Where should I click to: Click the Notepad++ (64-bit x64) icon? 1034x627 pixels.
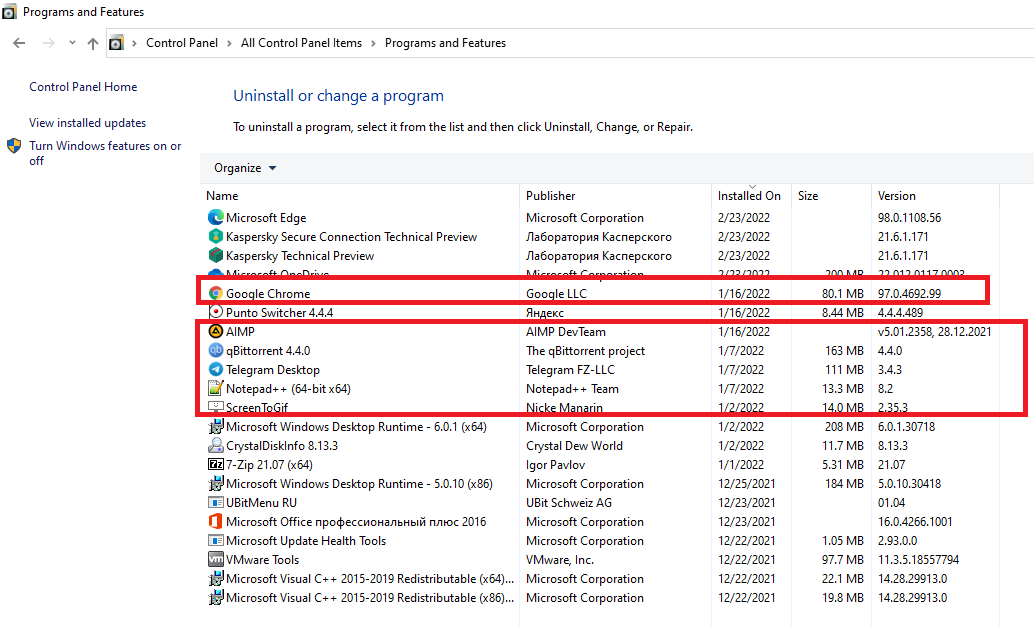tap(216, 388)
